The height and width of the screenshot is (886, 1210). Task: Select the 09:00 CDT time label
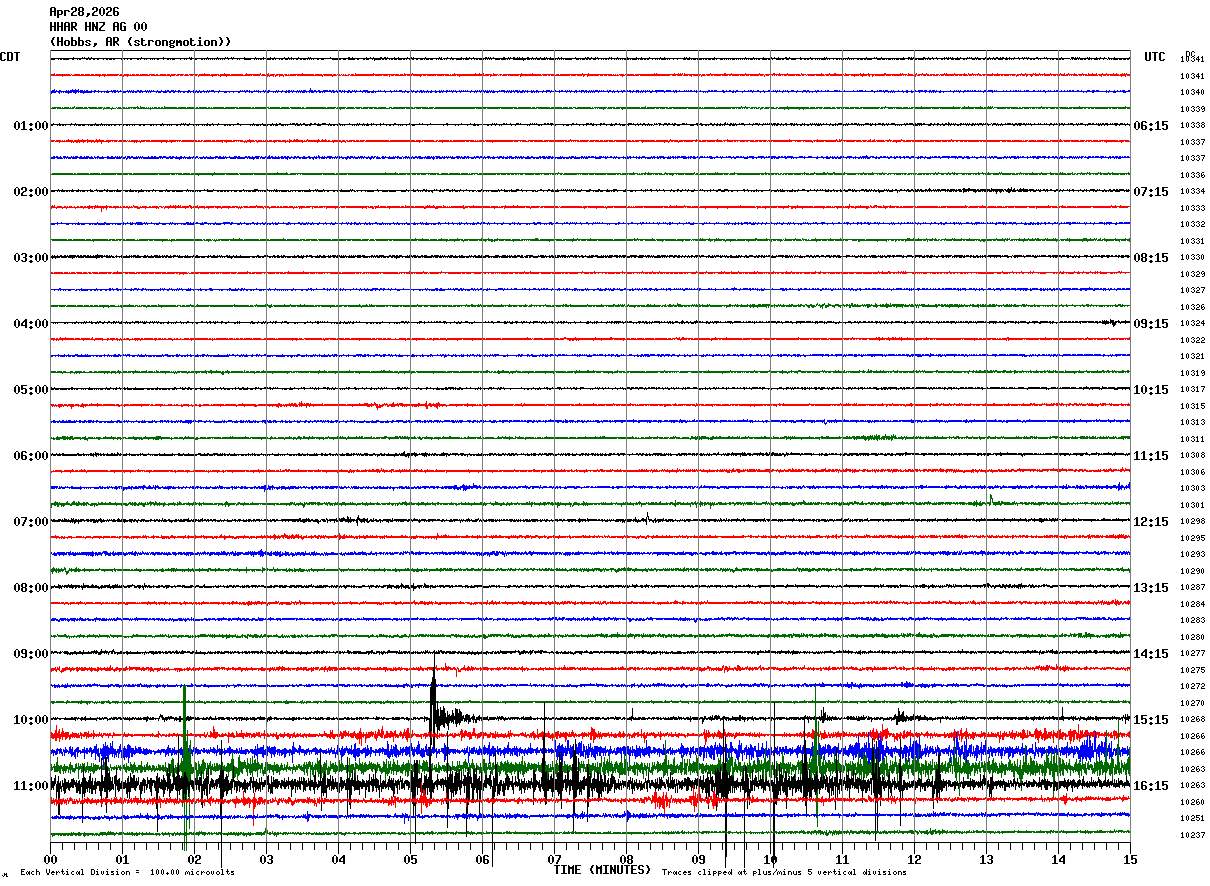pyautogui.click(x=31, y=654)
